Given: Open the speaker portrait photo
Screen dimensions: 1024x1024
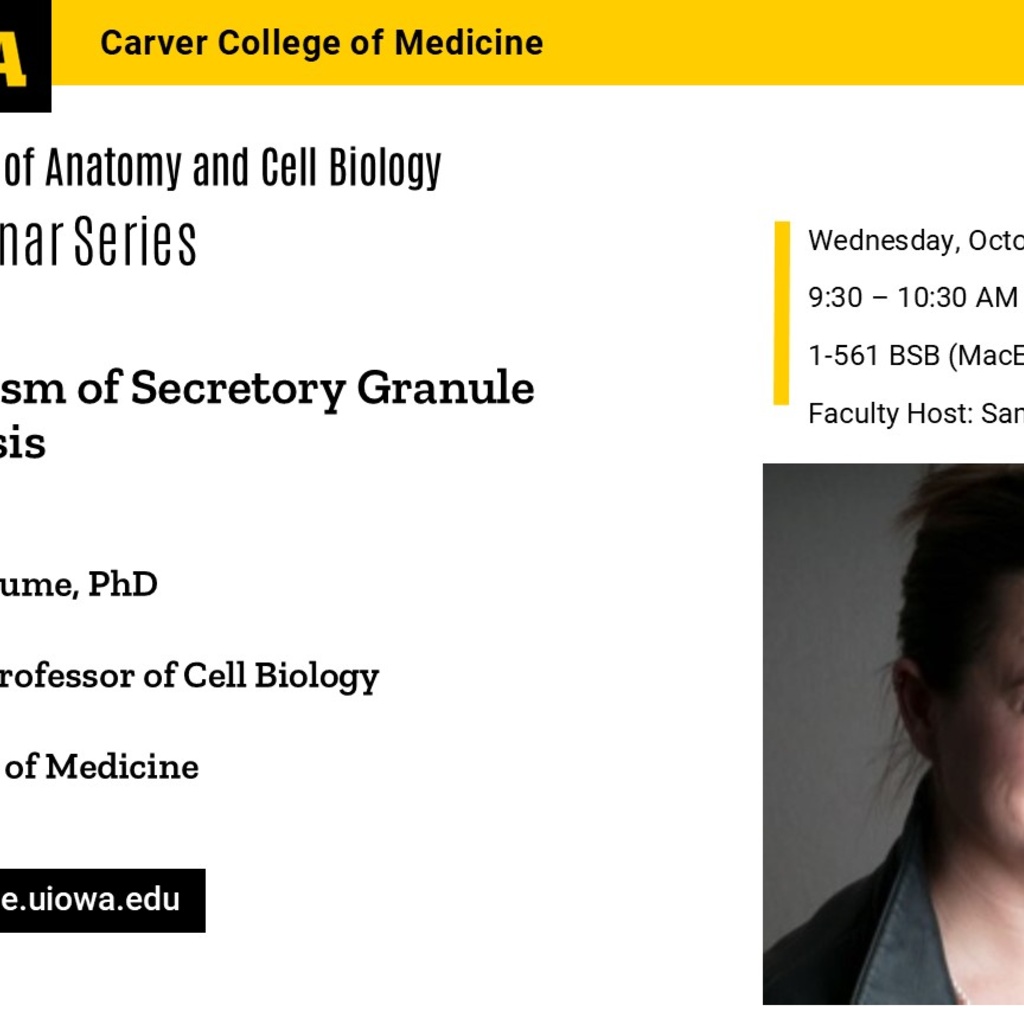Looking at the screenshot, I should [893, 733].
